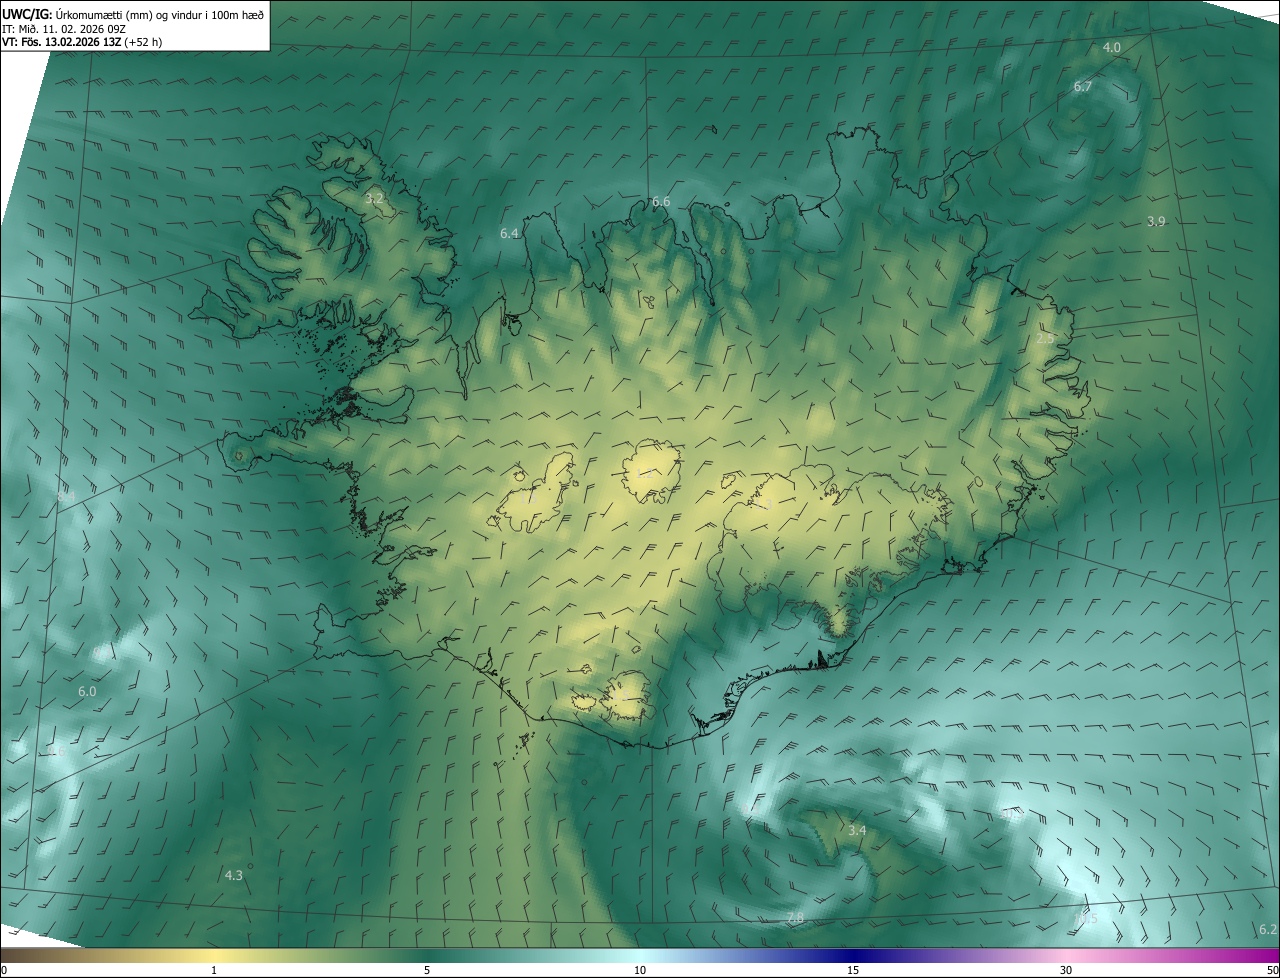
Task: Click the map value label 3.2
Action: pos(374,199)
